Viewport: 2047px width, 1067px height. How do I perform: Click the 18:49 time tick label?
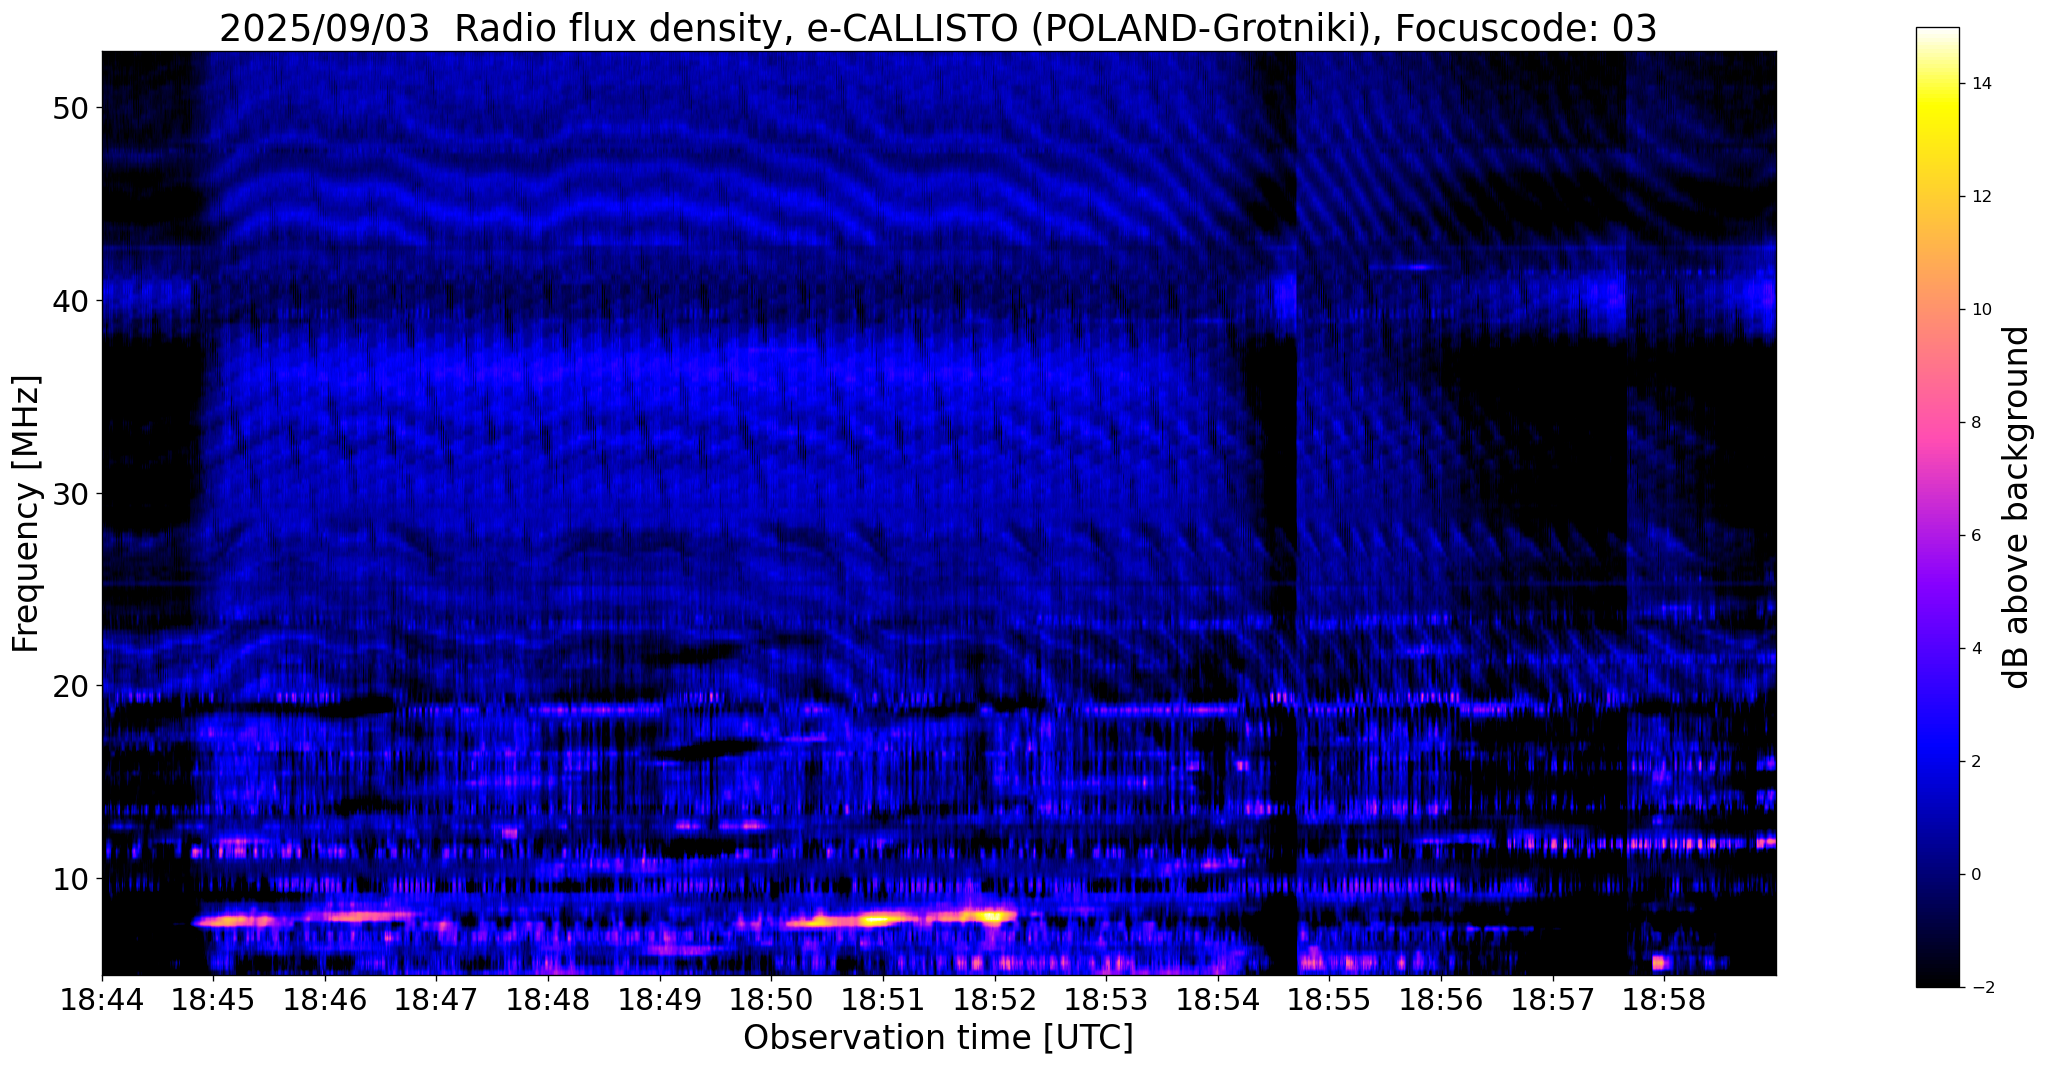coord(660,1002)
